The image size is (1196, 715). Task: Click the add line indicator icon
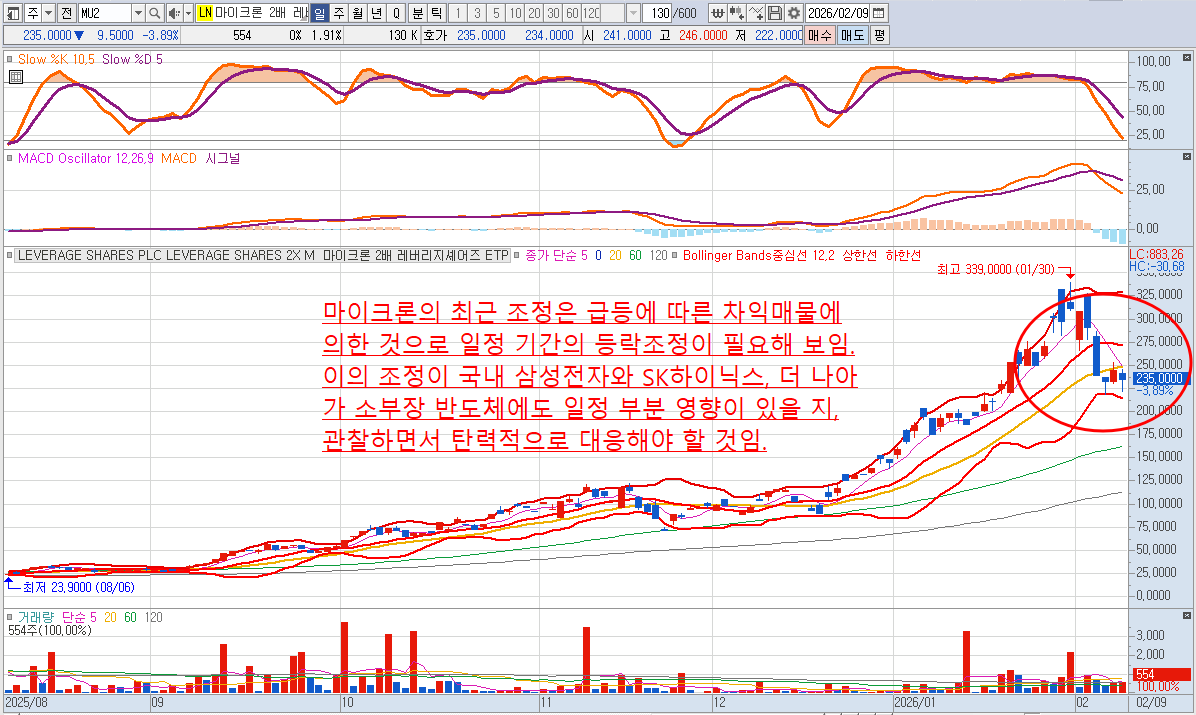point(756,13)
